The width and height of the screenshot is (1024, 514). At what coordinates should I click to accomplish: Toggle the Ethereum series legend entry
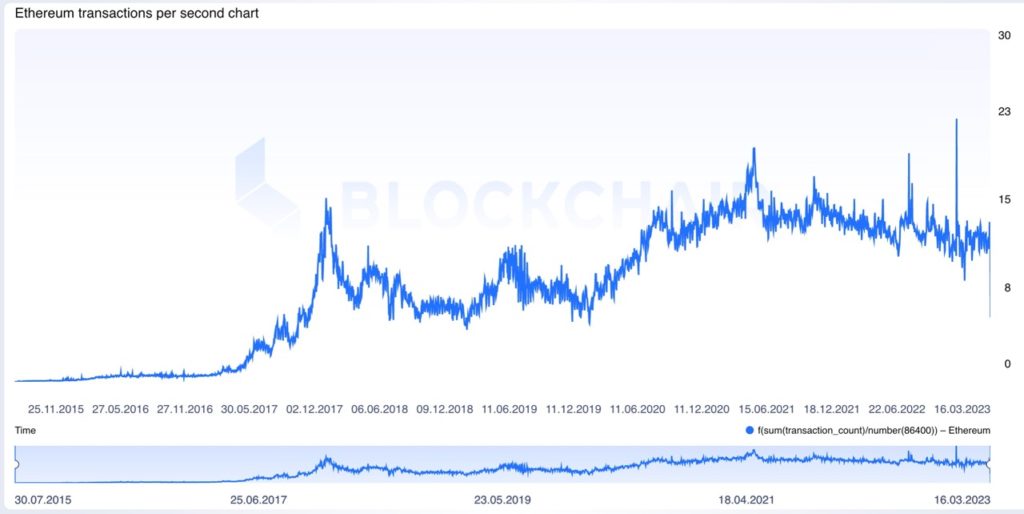pos(867,430)
